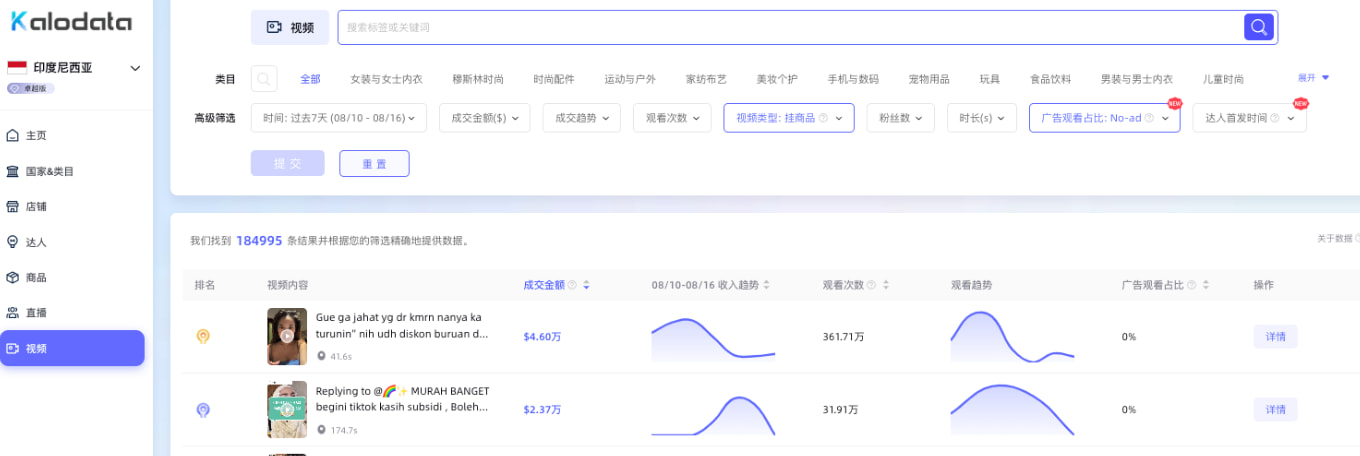Click the 达人 creator icon
The height and width of the screenshot is (456, 1360).
(x=13, y=242)
